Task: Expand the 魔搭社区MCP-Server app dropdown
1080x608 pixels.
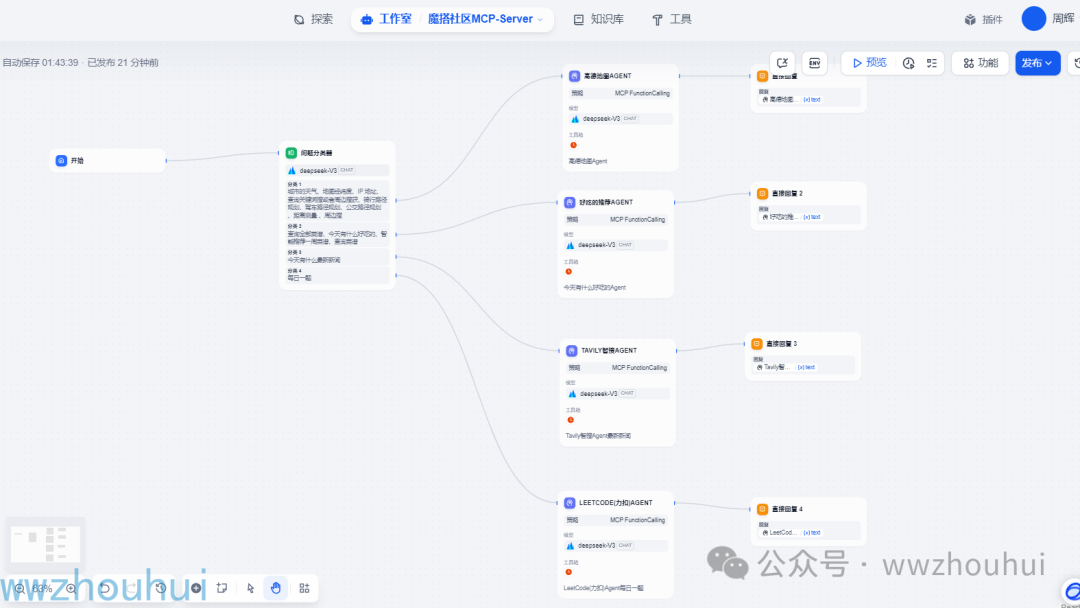Action: pyautogui.click(x=541, y=20)
